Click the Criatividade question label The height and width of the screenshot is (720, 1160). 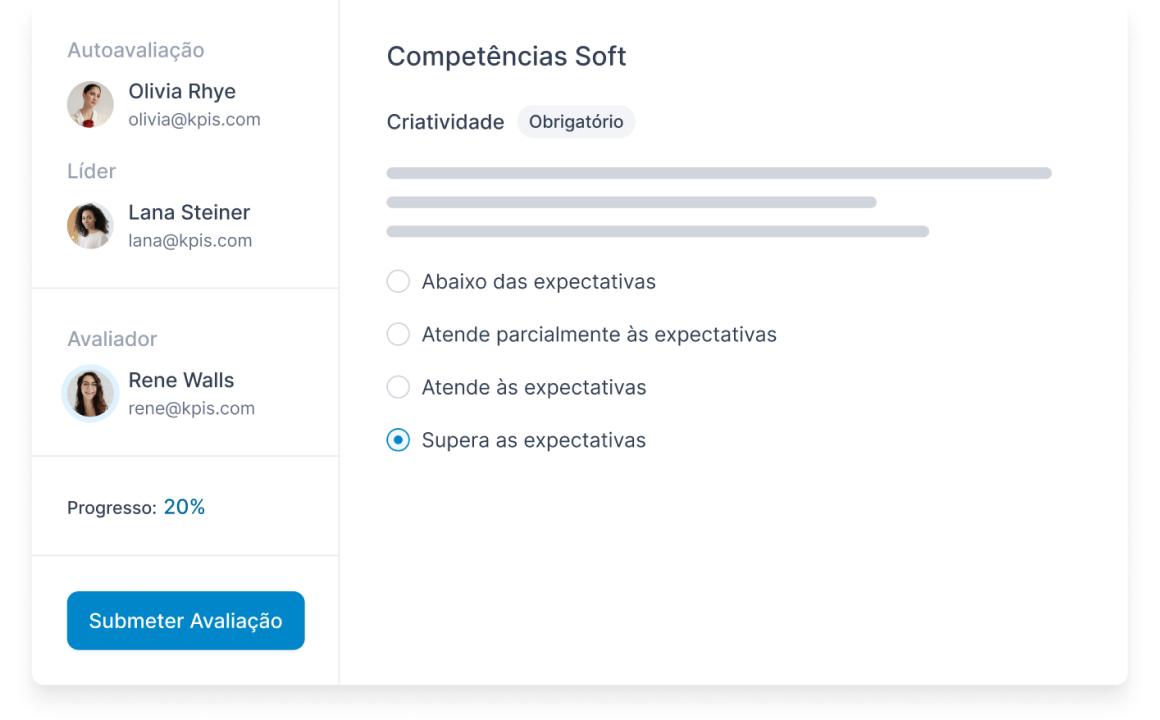click(x=445, y=122)
